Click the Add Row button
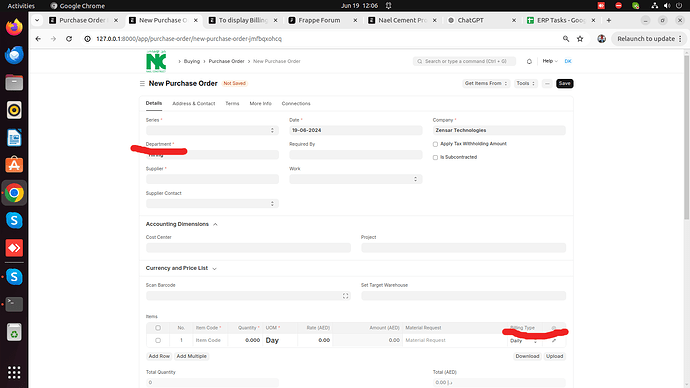Image resolution: width=690 pixels, height=388 pixels. coord(159,356)
